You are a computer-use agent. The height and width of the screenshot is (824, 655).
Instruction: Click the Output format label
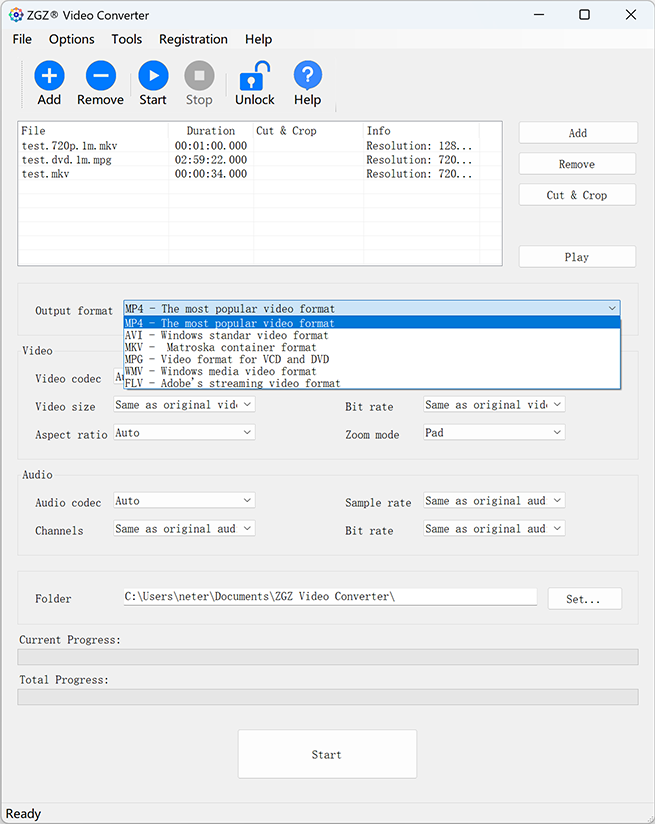[74, 311]
